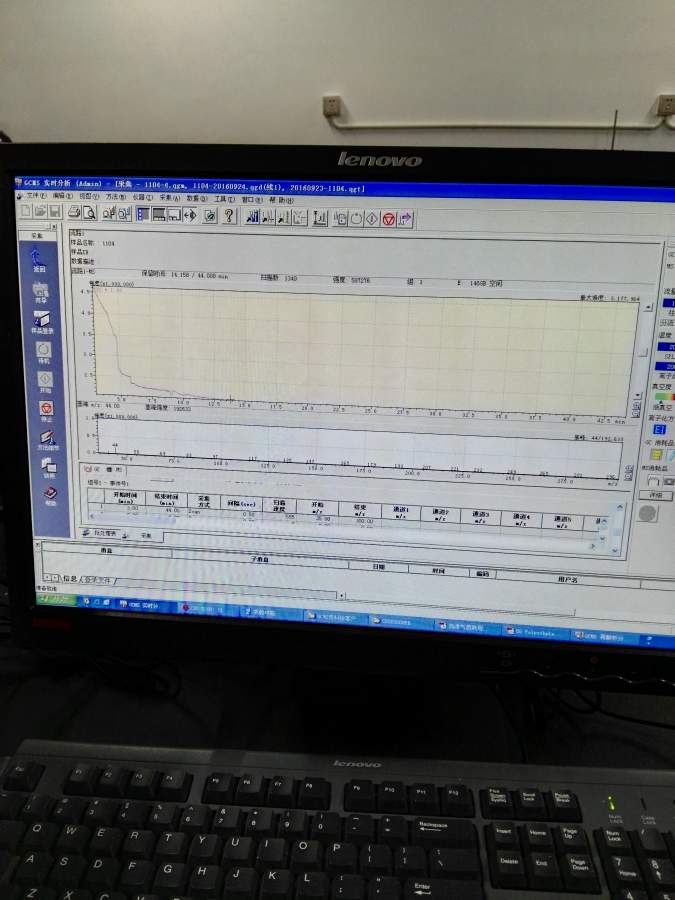Click the sidebar icon below 返回
The height and width of the screenshot is (900, 675).
pyautogui.click(x=40, y=292)
